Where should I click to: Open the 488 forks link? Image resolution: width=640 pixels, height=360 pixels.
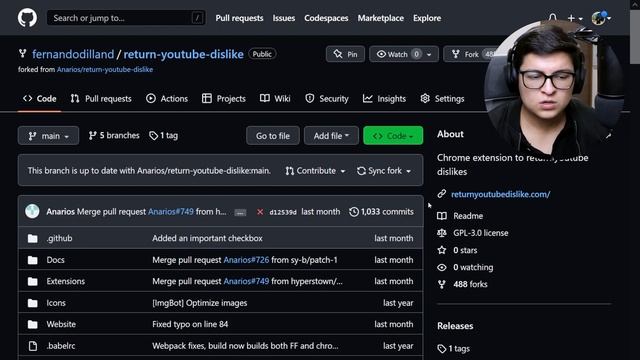(x=470, y=284)
